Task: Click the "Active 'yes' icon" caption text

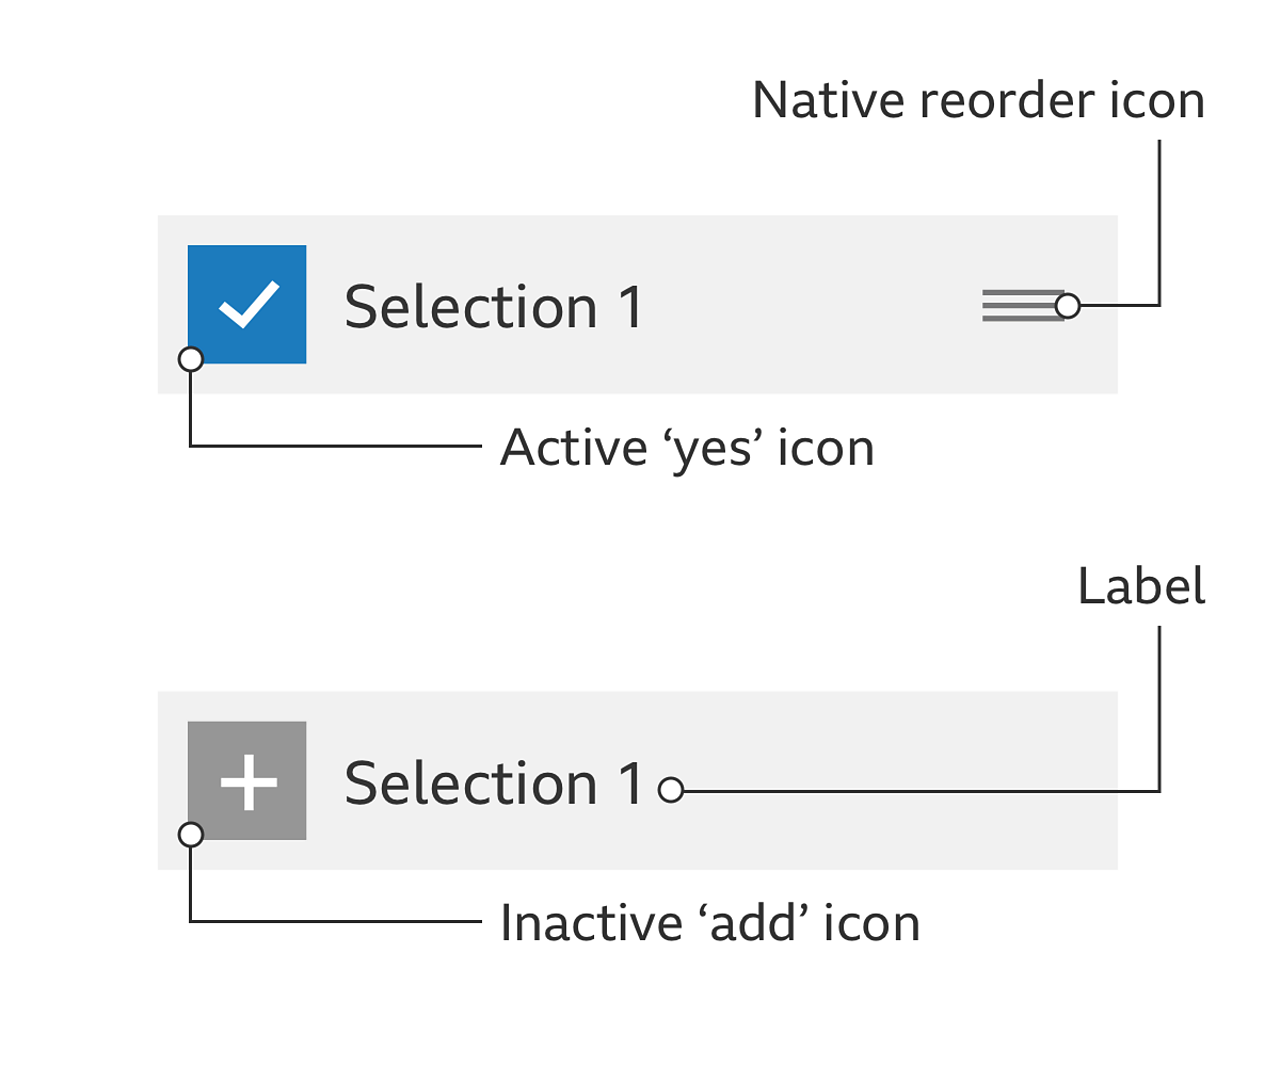Action: 687,448
